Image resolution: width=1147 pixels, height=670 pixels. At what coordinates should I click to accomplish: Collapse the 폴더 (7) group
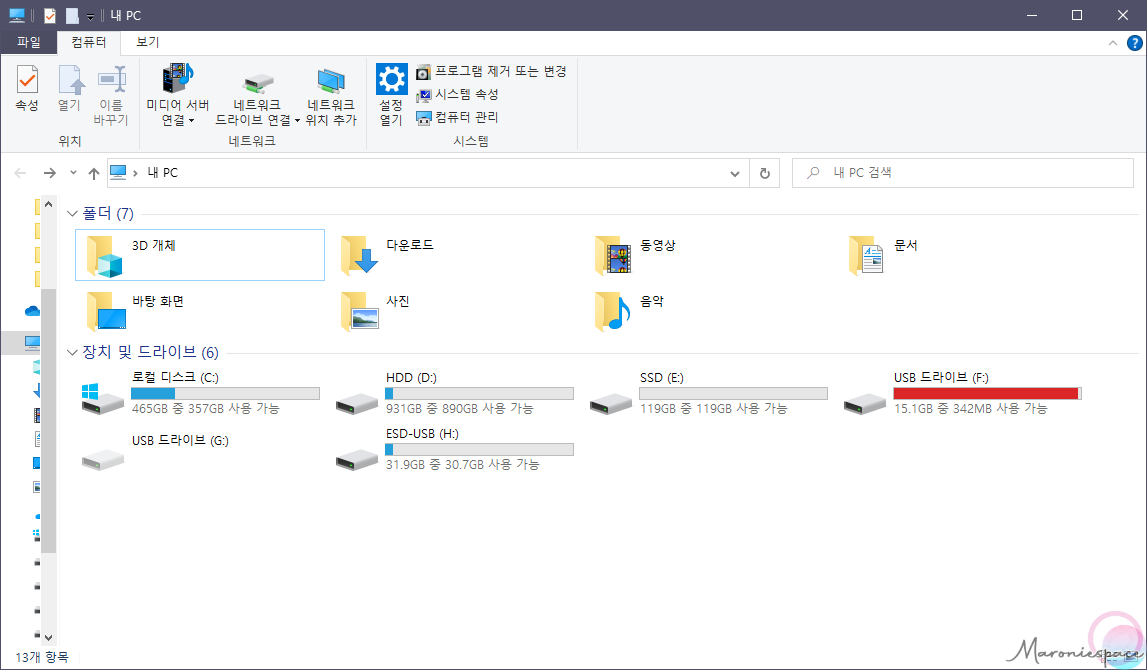point(72,214)
